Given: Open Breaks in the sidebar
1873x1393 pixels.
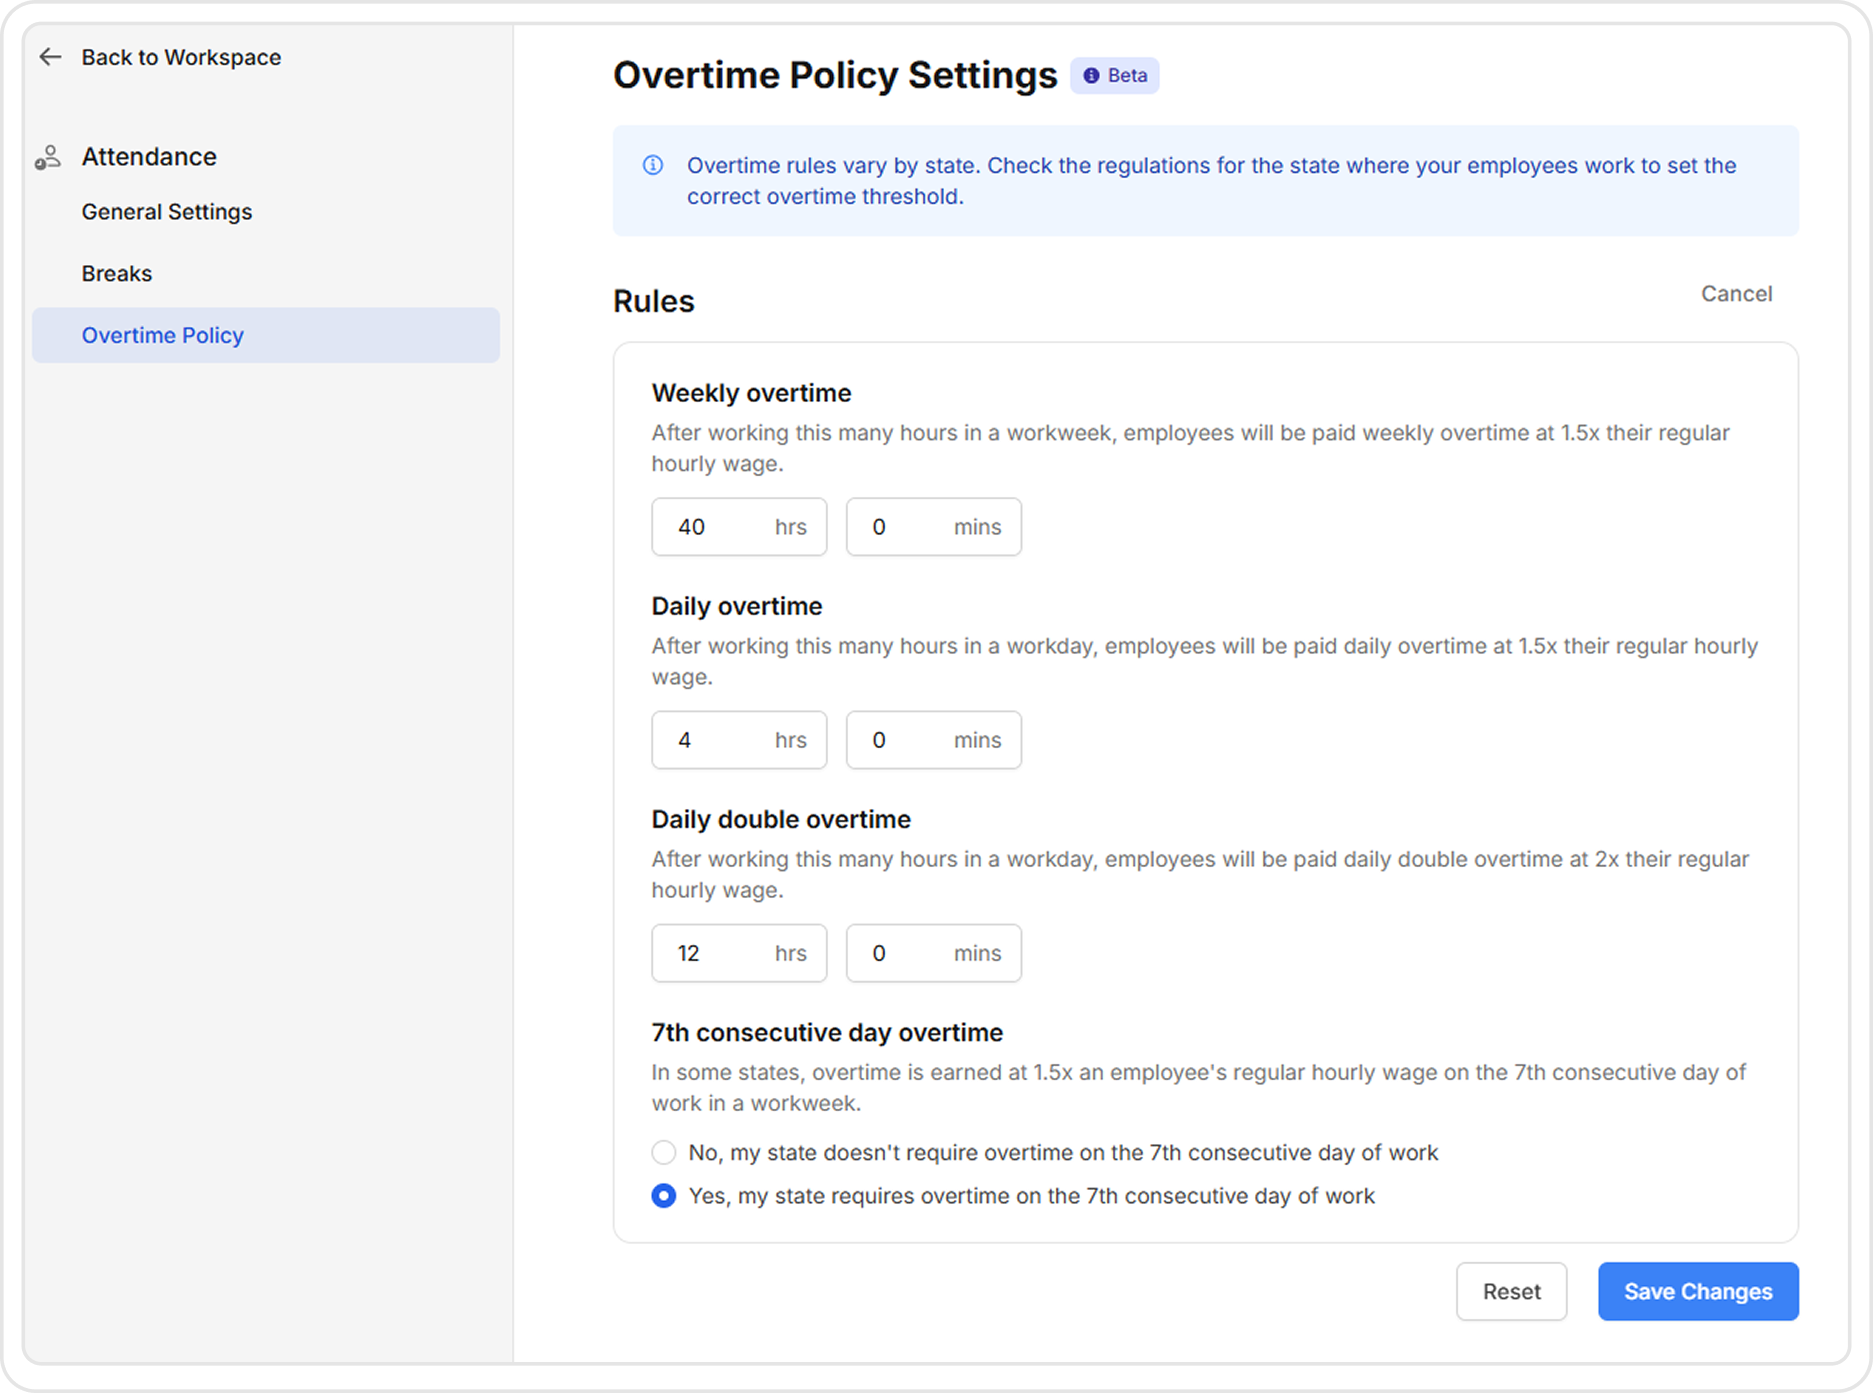Looking at the screenshot, I should (117, 273).
